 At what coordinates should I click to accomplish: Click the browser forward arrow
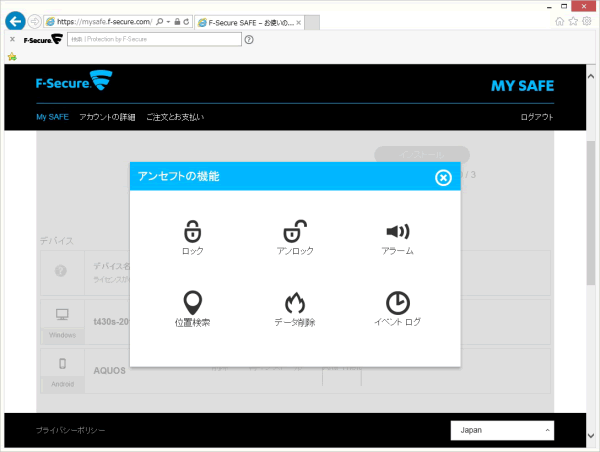pyautogui.click(x=34, y=21)
